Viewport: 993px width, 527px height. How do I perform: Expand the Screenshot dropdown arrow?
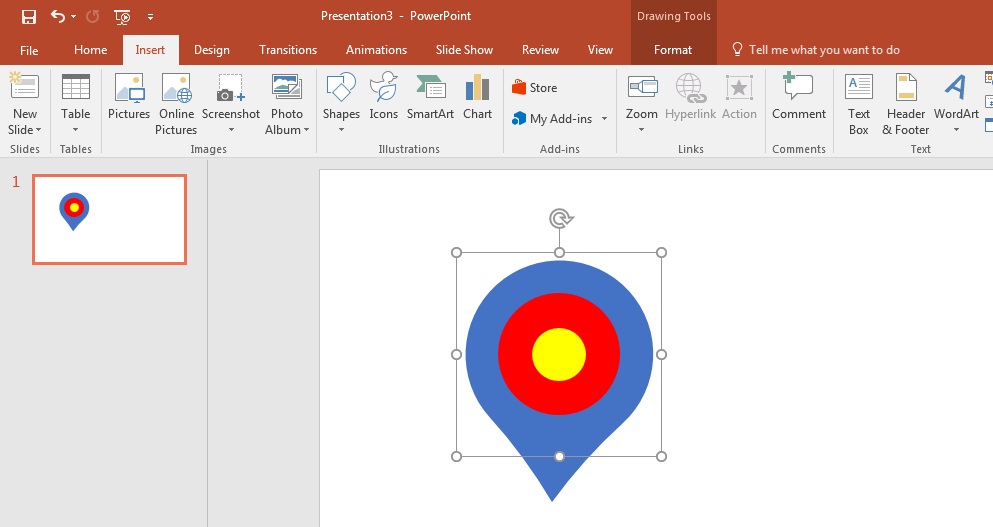click(x=231, y=130)
